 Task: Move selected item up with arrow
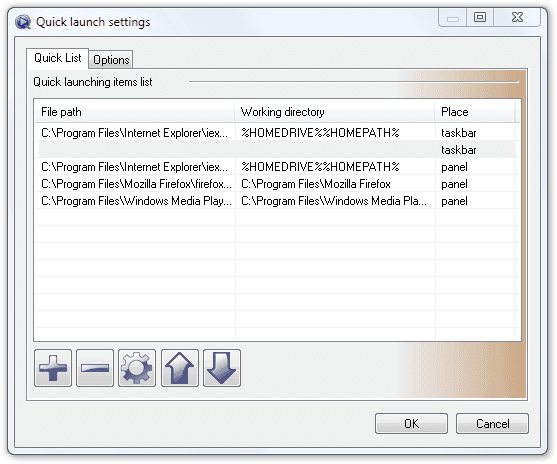click(180, 368)
